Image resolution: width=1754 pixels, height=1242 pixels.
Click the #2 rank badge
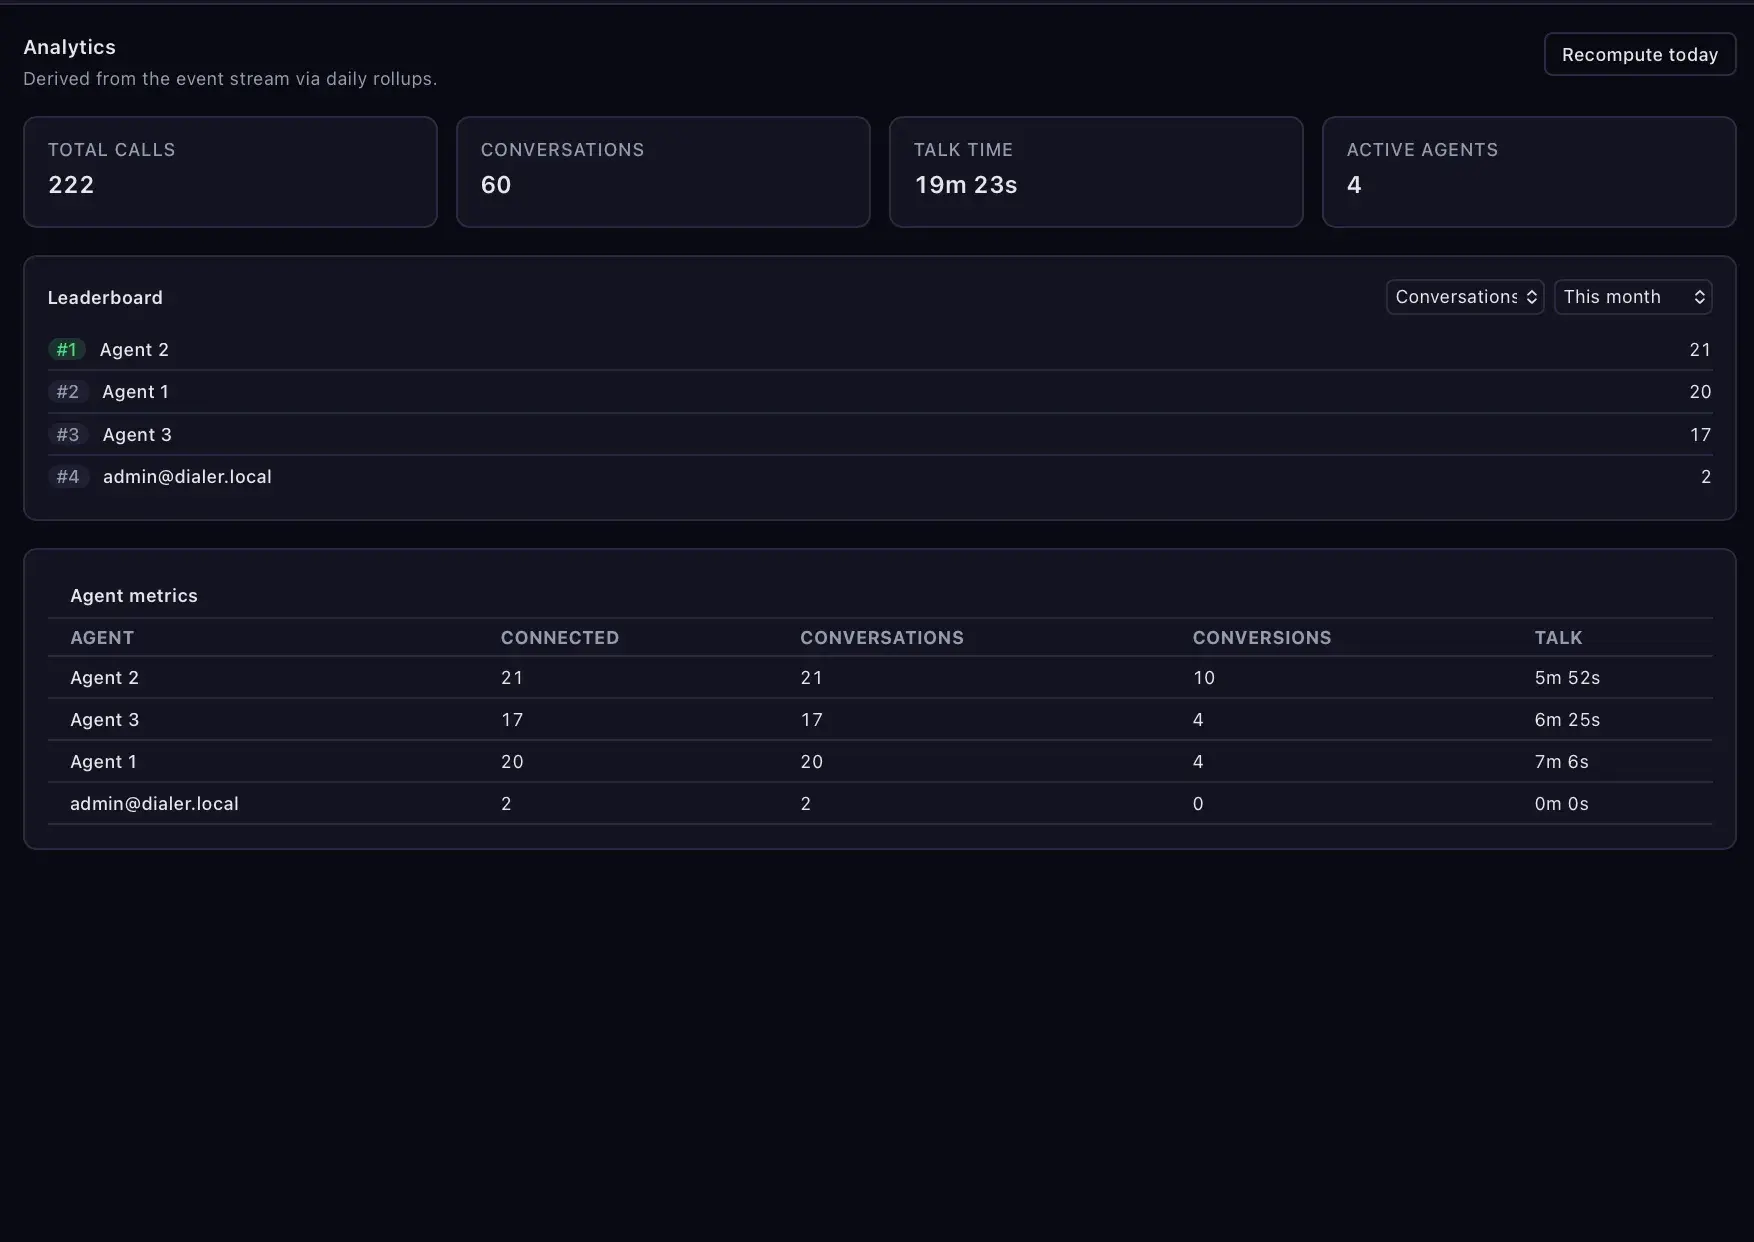click(x=68, y=392)
